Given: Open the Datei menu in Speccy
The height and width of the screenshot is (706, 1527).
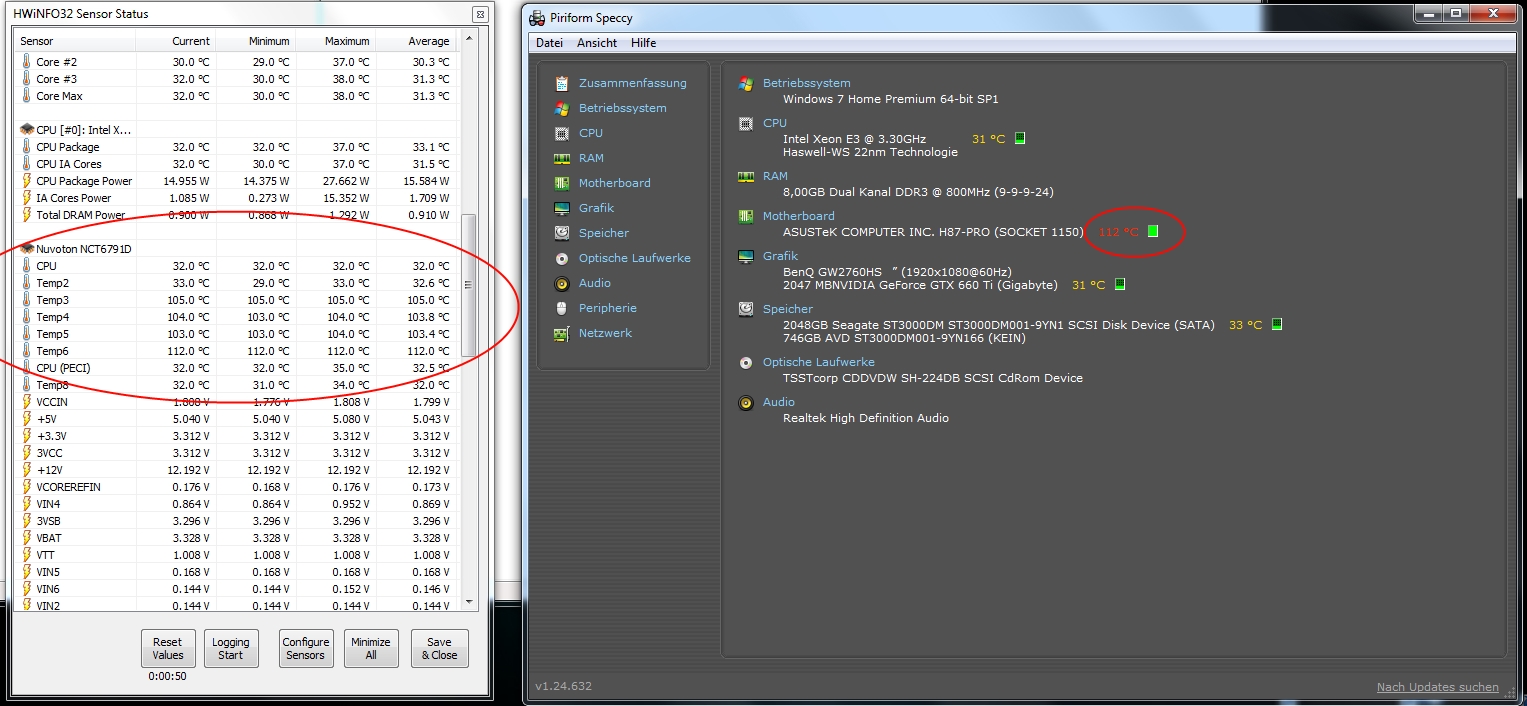Looking at the screenshot, I should [549, 43].
